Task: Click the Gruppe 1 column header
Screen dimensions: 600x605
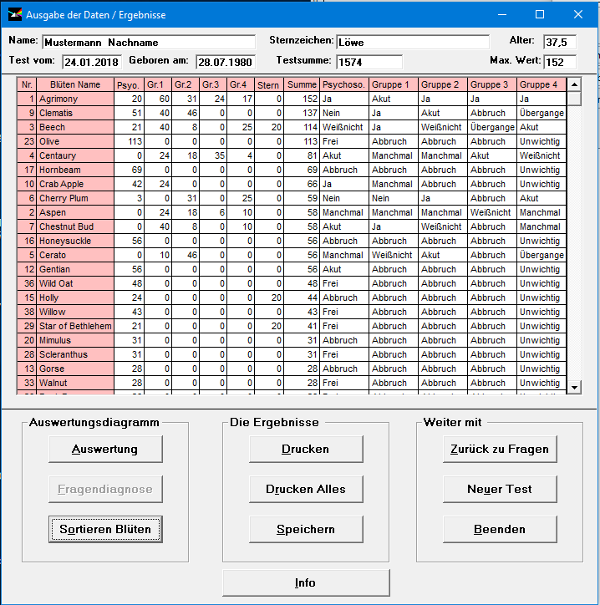Action: point(394,85)
